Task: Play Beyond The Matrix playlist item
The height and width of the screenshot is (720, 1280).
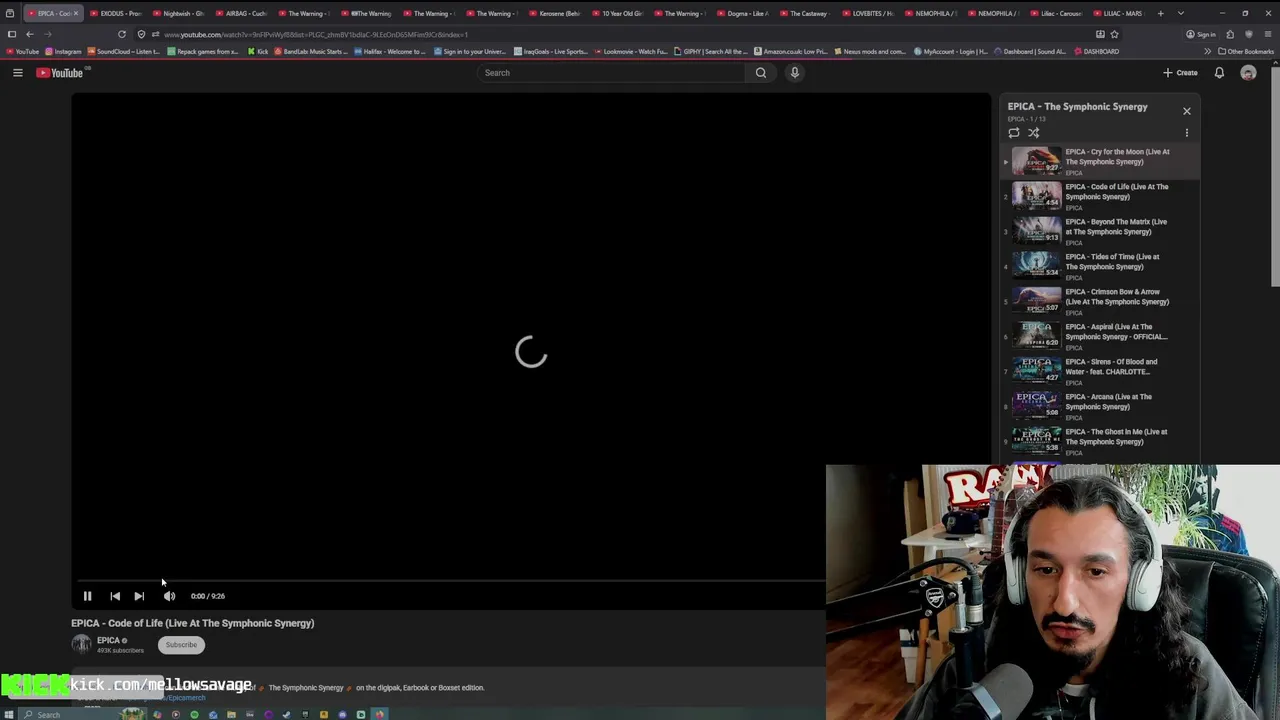Action: pyautogui.click(x=1100, y=231)
